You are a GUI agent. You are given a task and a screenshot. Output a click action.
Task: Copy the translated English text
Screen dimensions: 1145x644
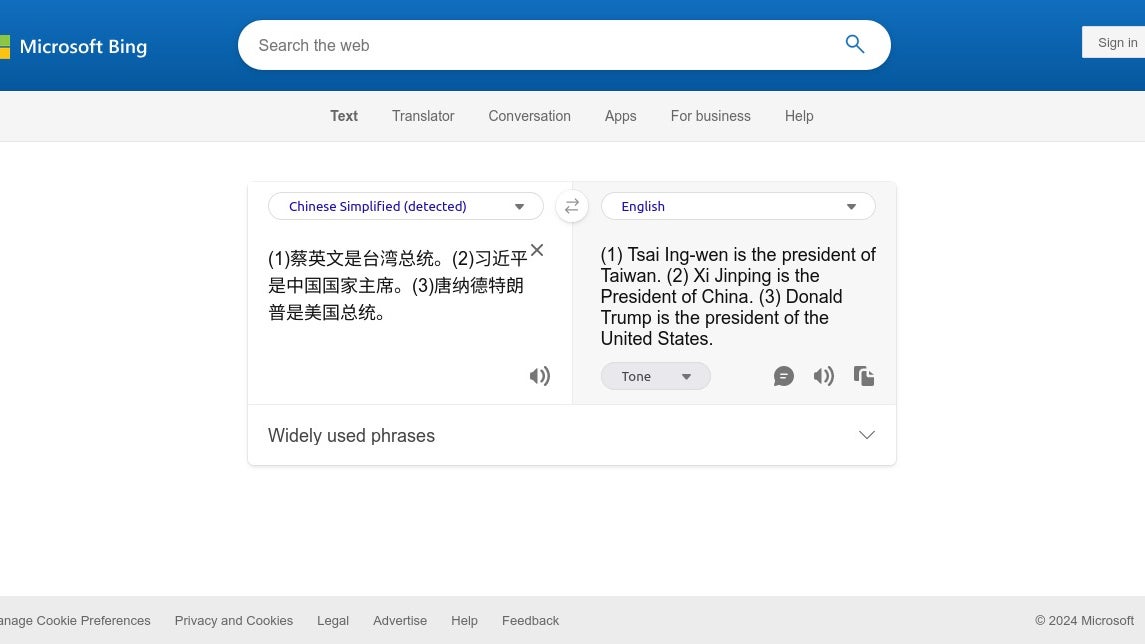click(864, 376)
